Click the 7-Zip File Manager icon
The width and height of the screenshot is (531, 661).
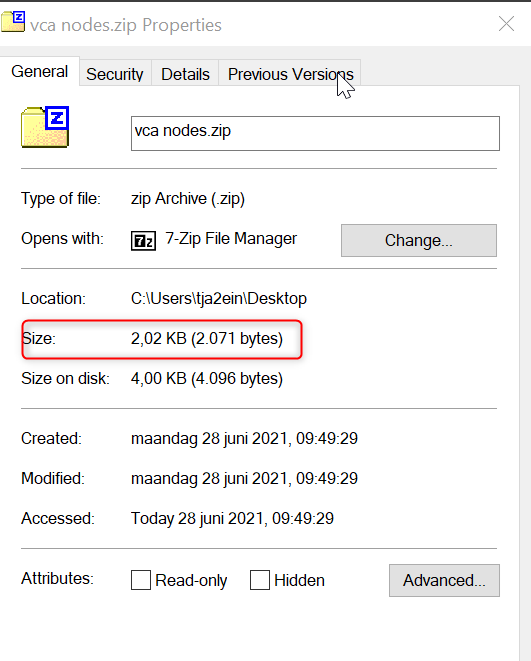coord(143,241)
